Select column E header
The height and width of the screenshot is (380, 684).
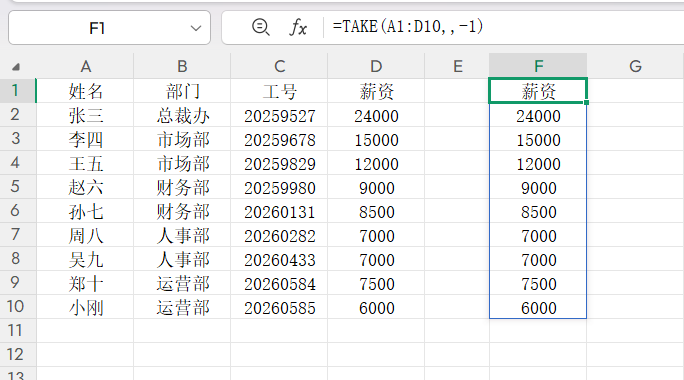coord(457,66)
